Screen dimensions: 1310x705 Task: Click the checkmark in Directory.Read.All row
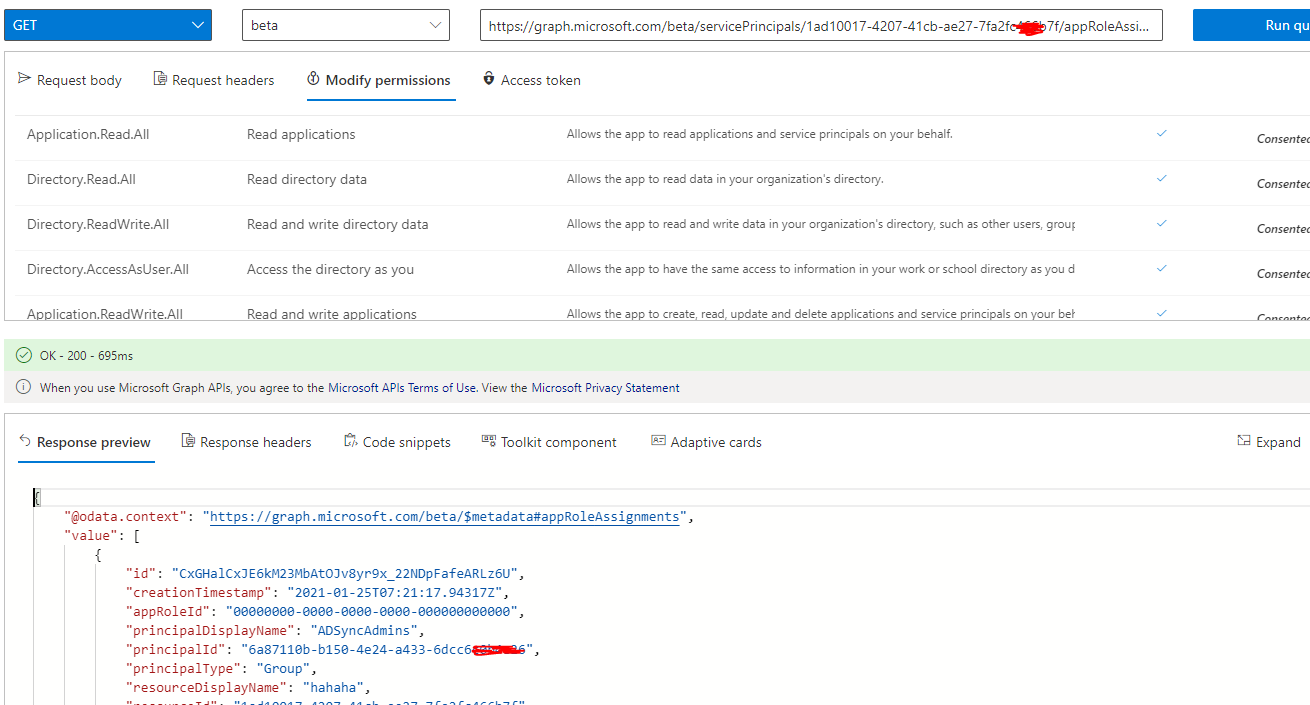(1161, 178)
